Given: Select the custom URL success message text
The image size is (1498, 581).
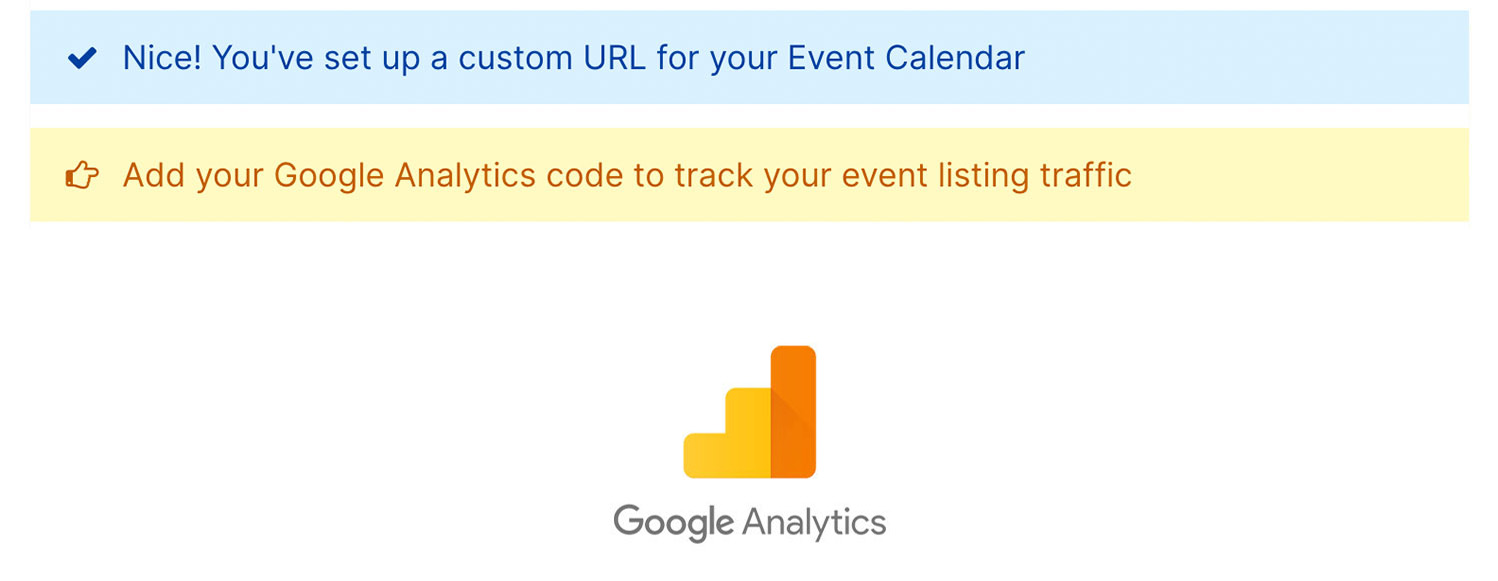Looking at the screenshot, I should [x=573, y=58].
